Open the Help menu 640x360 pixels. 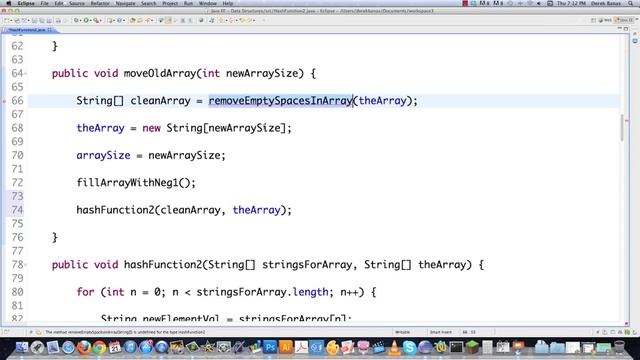pos(228,3)
